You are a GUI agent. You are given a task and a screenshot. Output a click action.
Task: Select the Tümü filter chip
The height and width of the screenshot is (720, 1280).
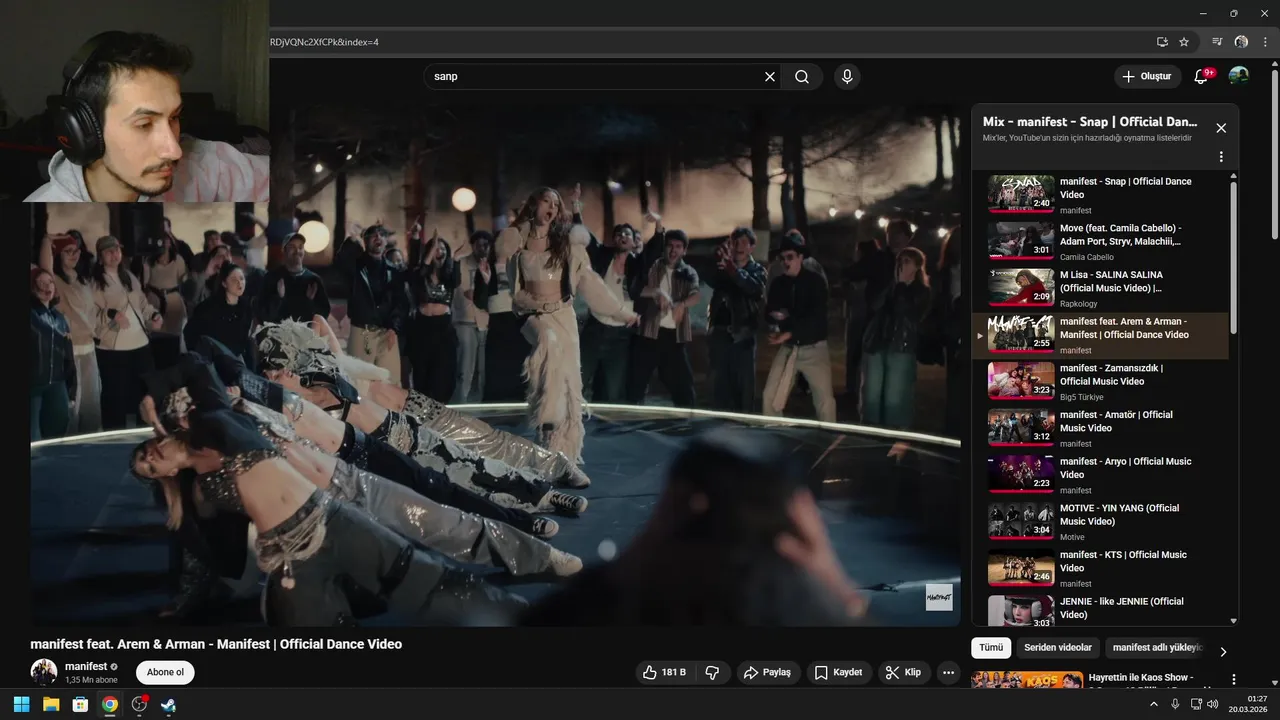tap(991, 648)
